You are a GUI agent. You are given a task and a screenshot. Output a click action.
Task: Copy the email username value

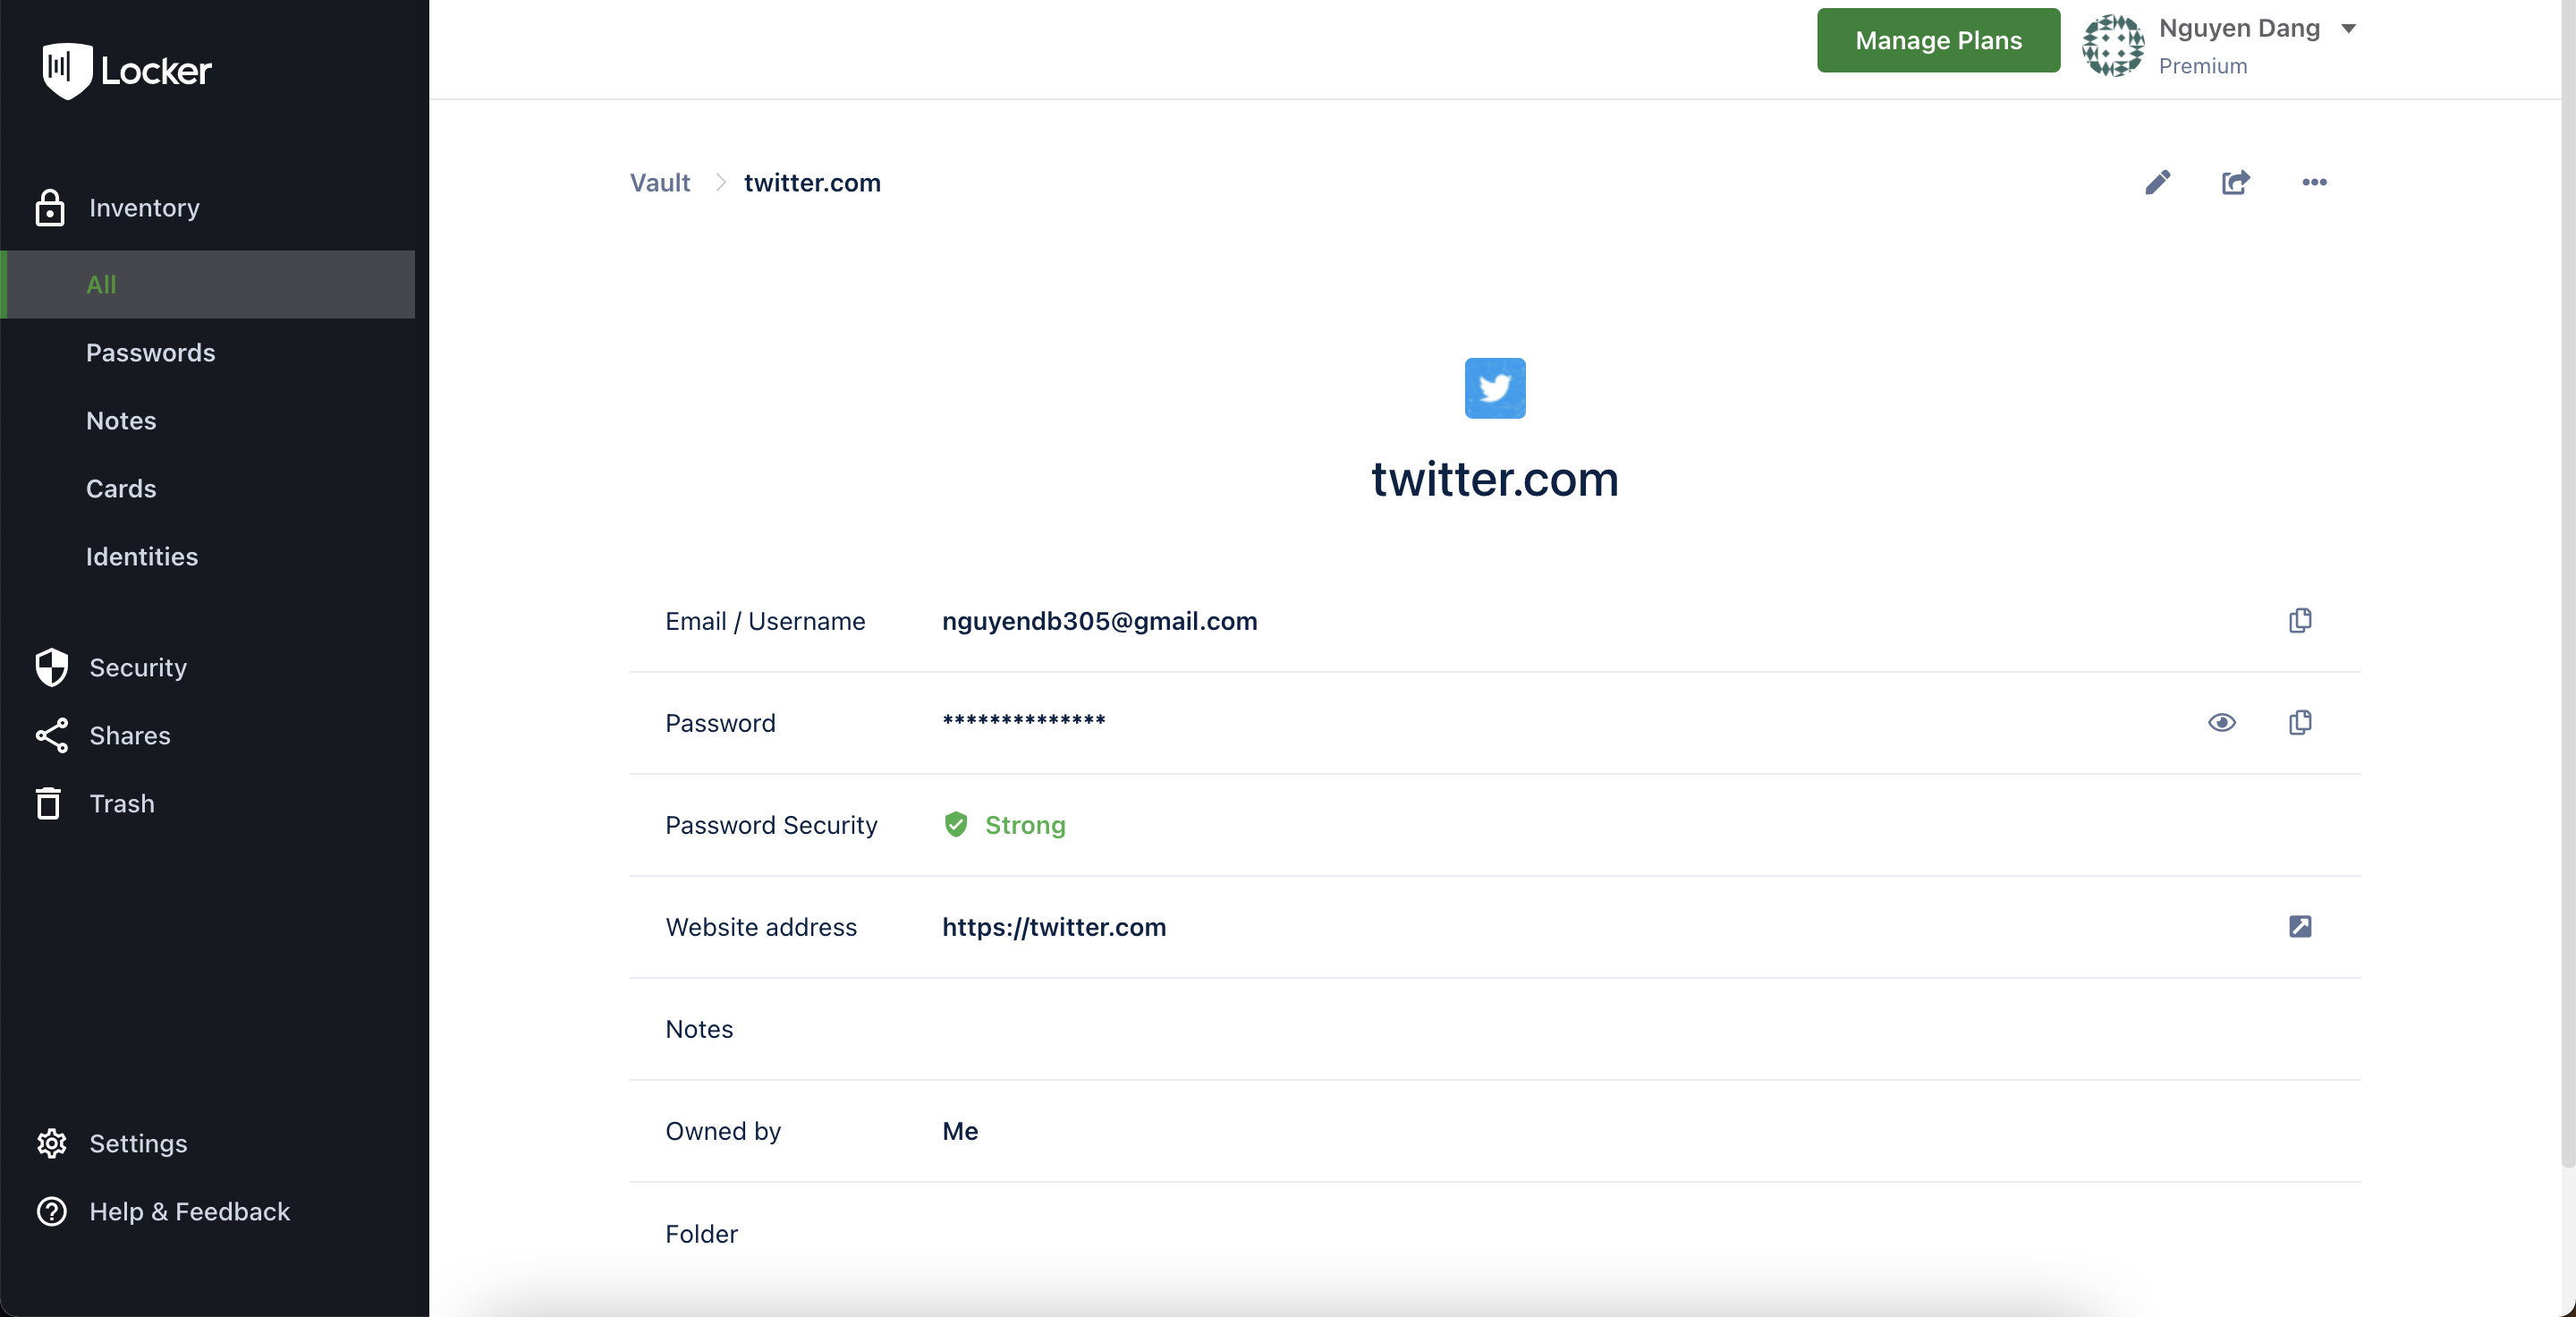[x=2299, y=621]
